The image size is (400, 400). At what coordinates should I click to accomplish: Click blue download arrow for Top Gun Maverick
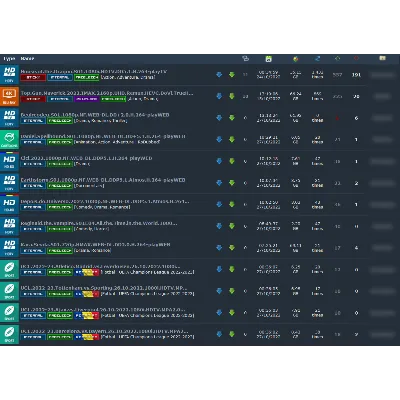(219, 96)
